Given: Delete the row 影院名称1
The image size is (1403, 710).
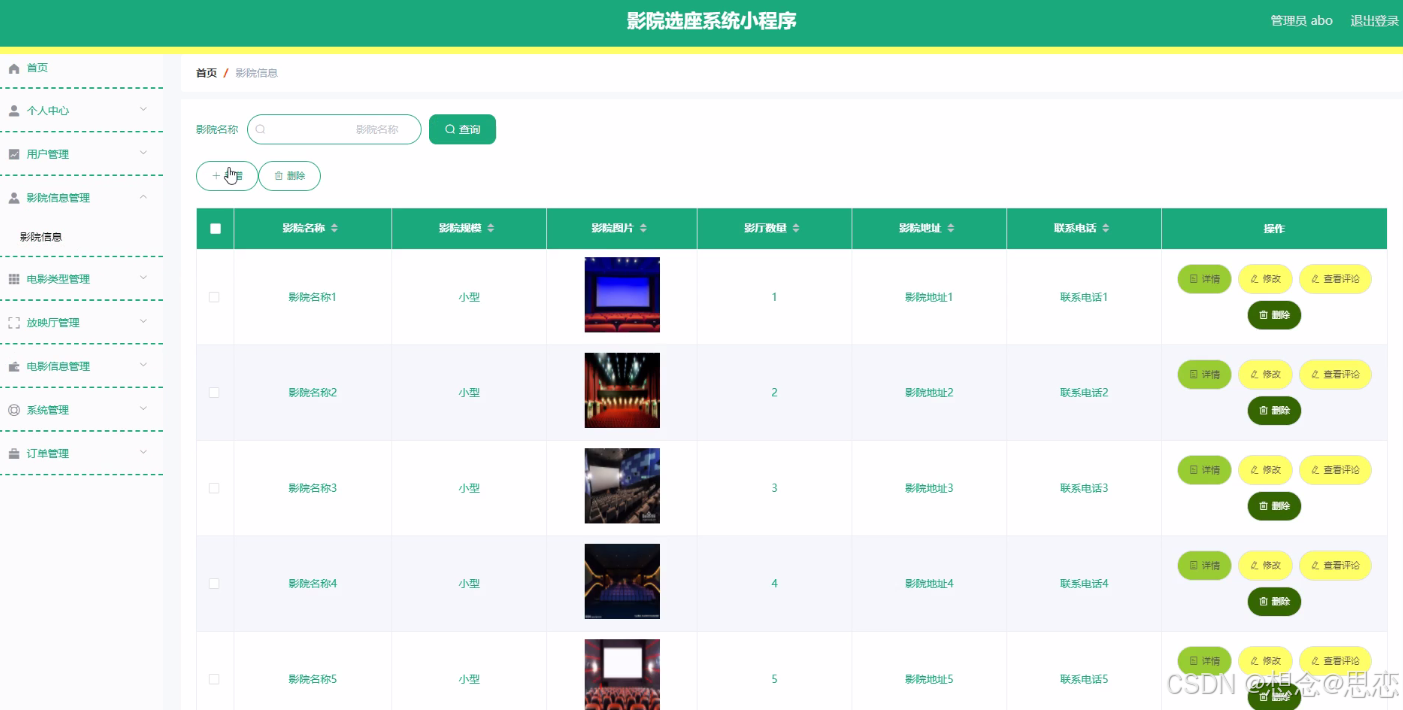Looking at the screenshot, I should [1274, 315].
